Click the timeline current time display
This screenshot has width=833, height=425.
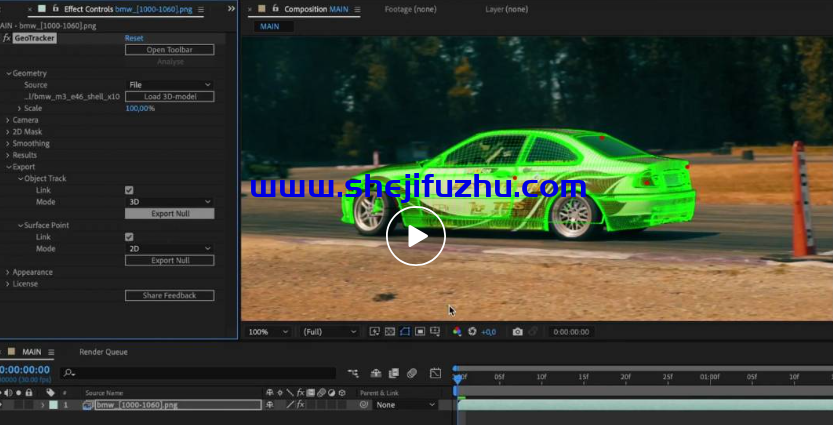click(x=25, y=370)
